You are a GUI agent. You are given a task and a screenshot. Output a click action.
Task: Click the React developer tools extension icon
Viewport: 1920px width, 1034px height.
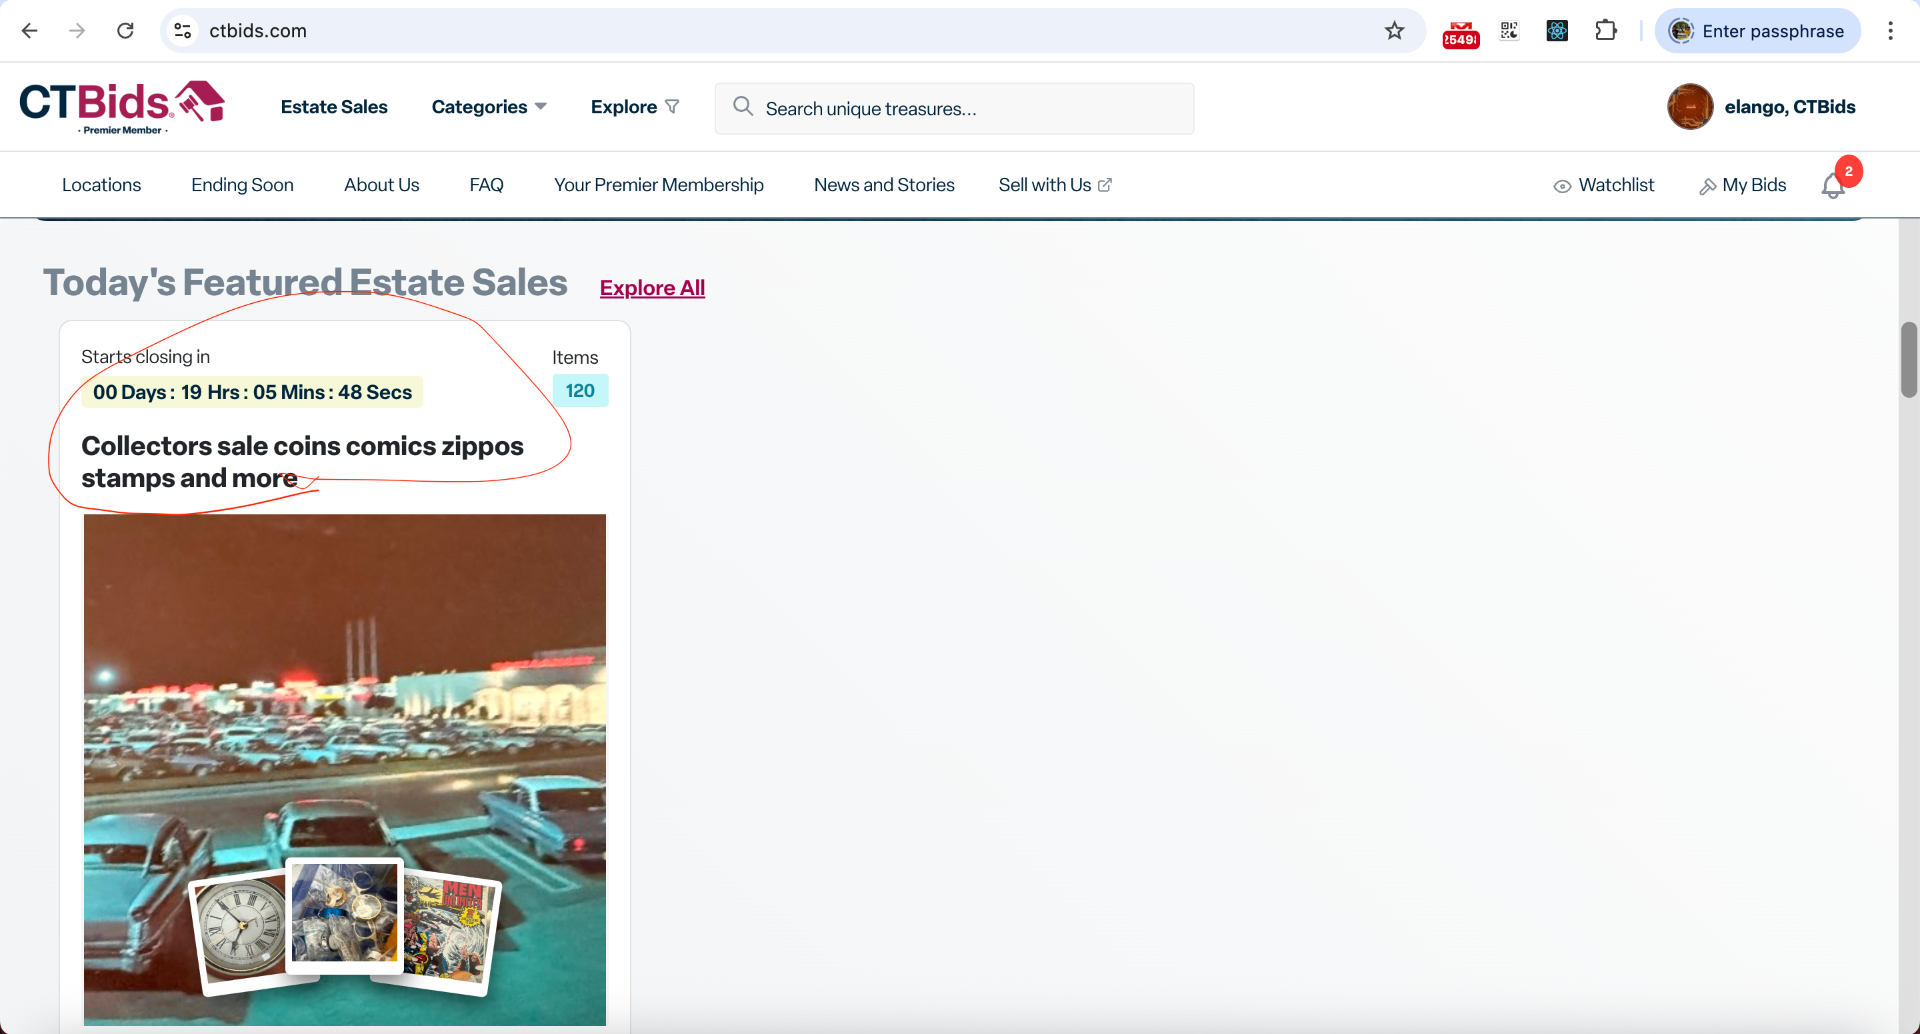1557,31
